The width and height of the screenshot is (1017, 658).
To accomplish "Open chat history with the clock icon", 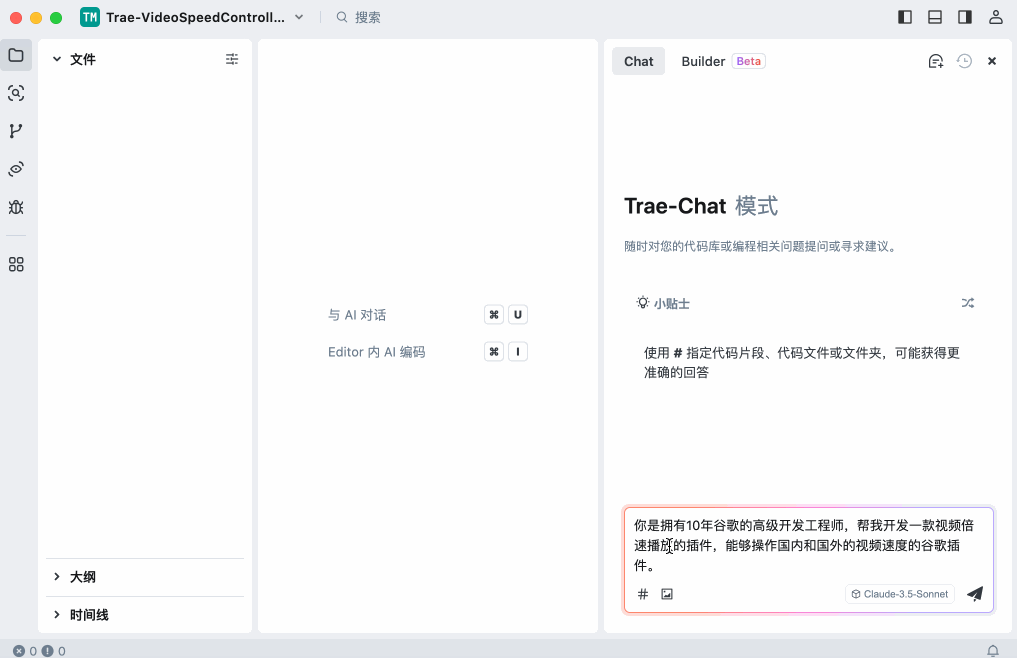I will 963,61.
